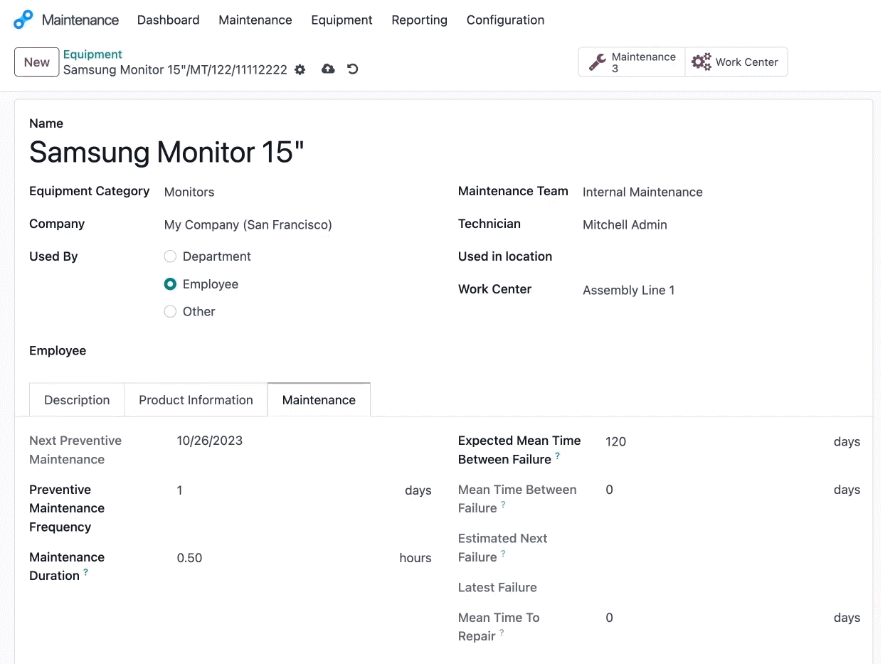Viewport: 881px width, 664px height.
Task: Select the Department radio option
Action: click(x=170, y=257)
